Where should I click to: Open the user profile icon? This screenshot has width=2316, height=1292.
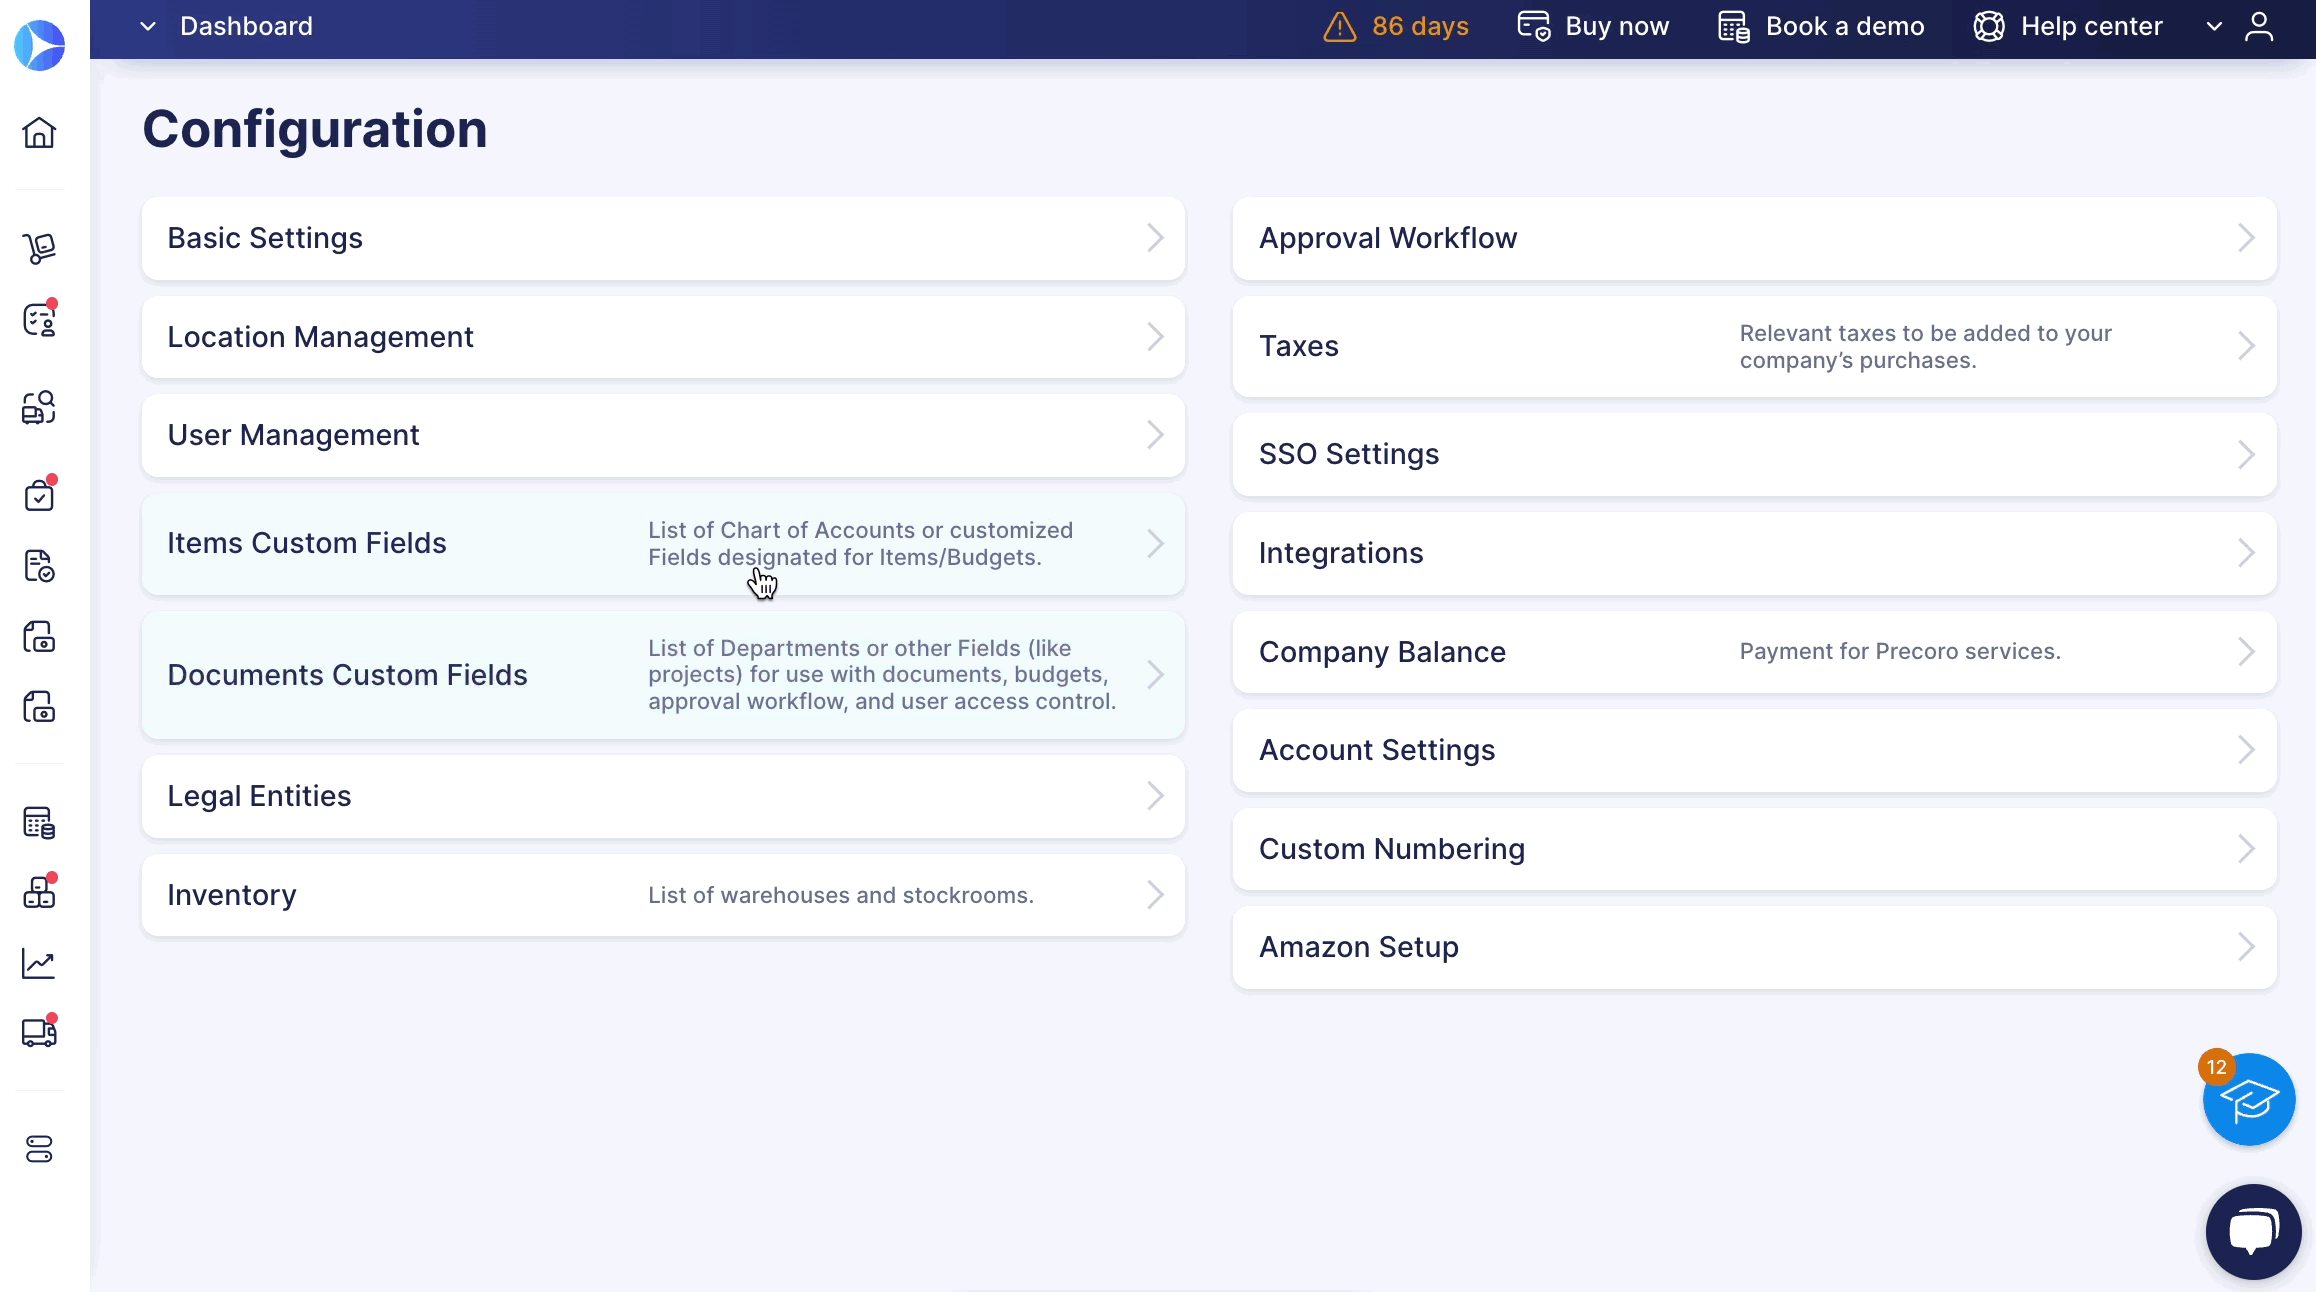[x=2259, y=27]
